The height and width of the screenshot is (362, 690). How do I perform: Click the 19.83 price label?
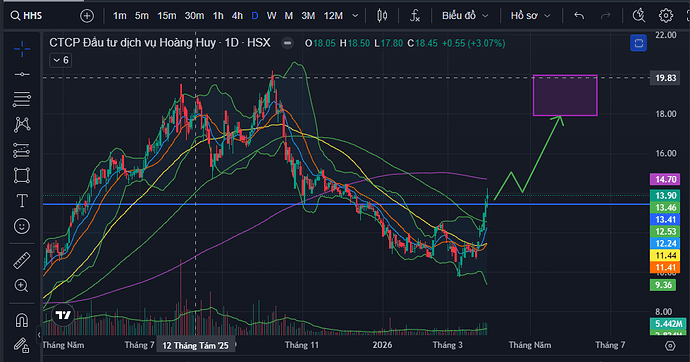coord(665,78)
